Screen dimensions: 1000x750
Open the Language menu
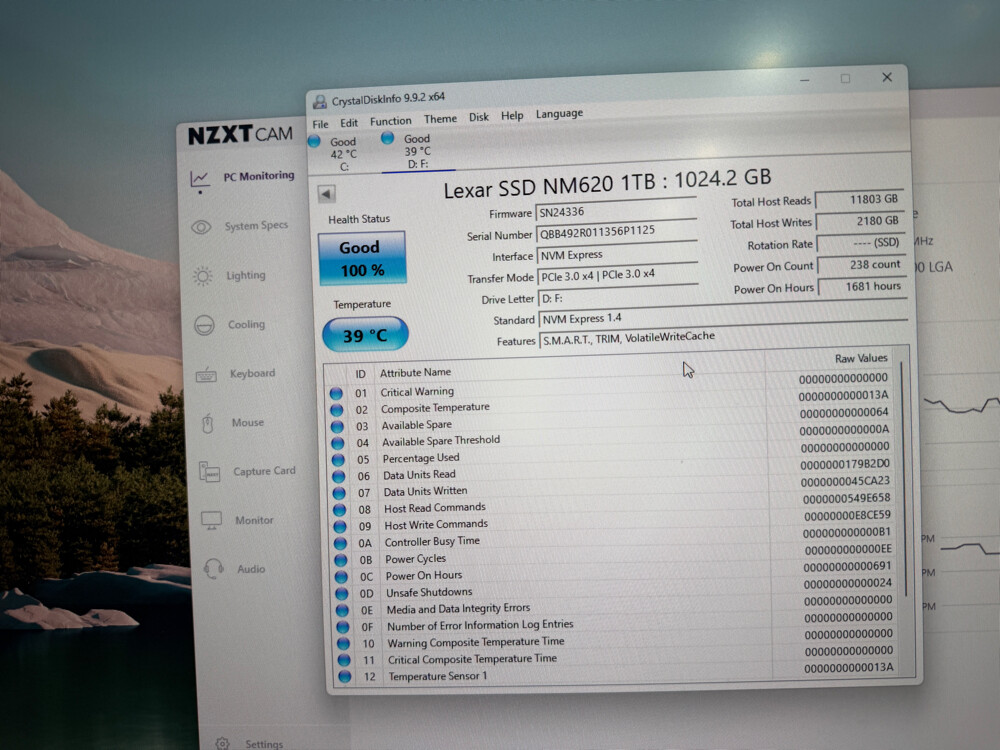(x=559, y=114)
